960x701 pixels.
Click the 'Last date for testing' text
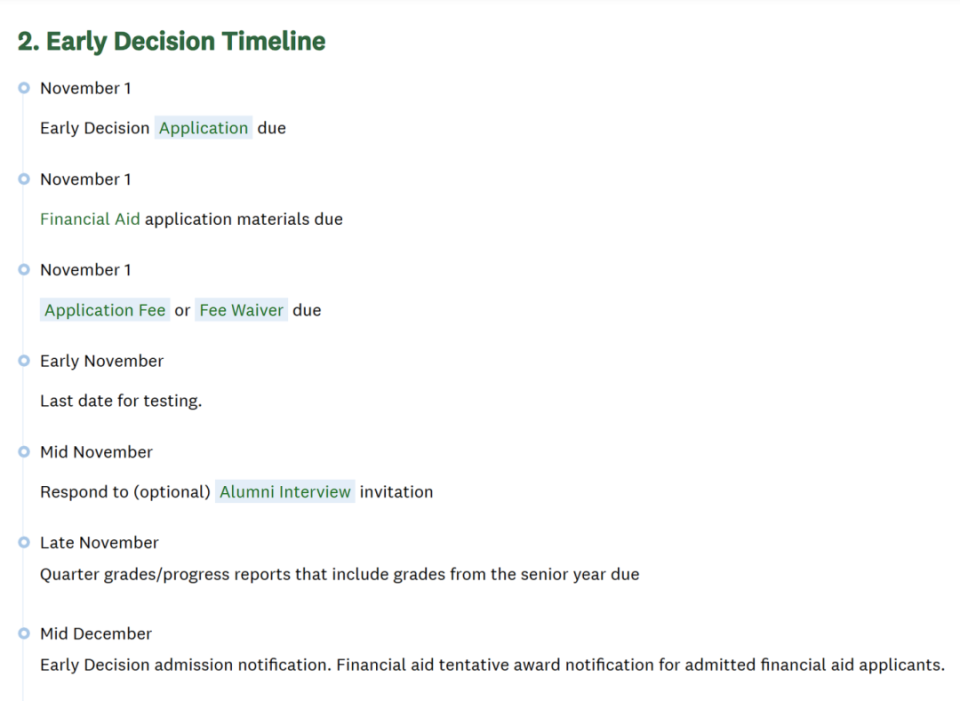pos(121,401)
